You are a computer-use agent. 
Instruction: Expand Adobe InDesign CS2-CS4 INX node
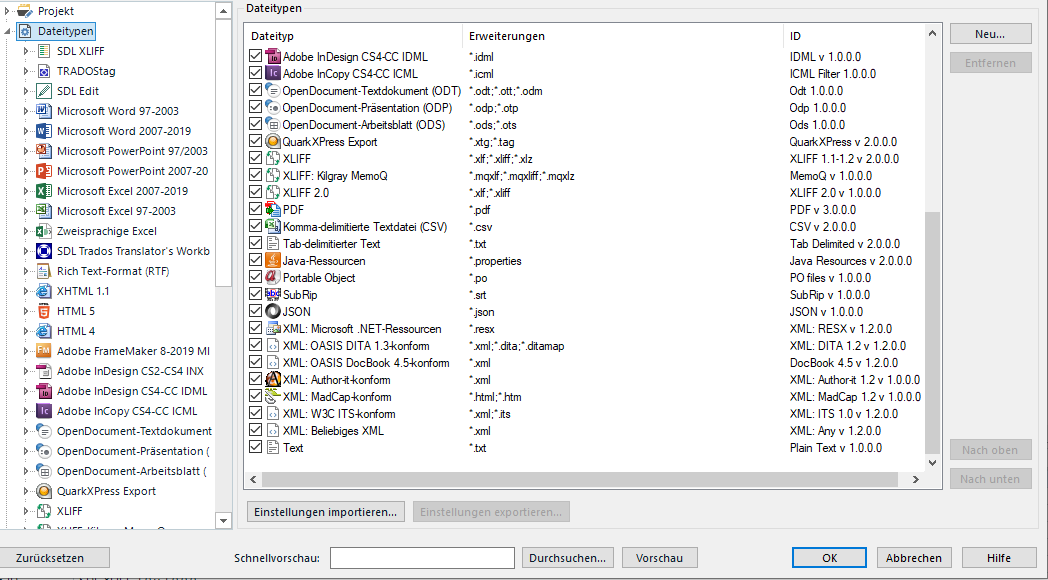click(26, 371)
